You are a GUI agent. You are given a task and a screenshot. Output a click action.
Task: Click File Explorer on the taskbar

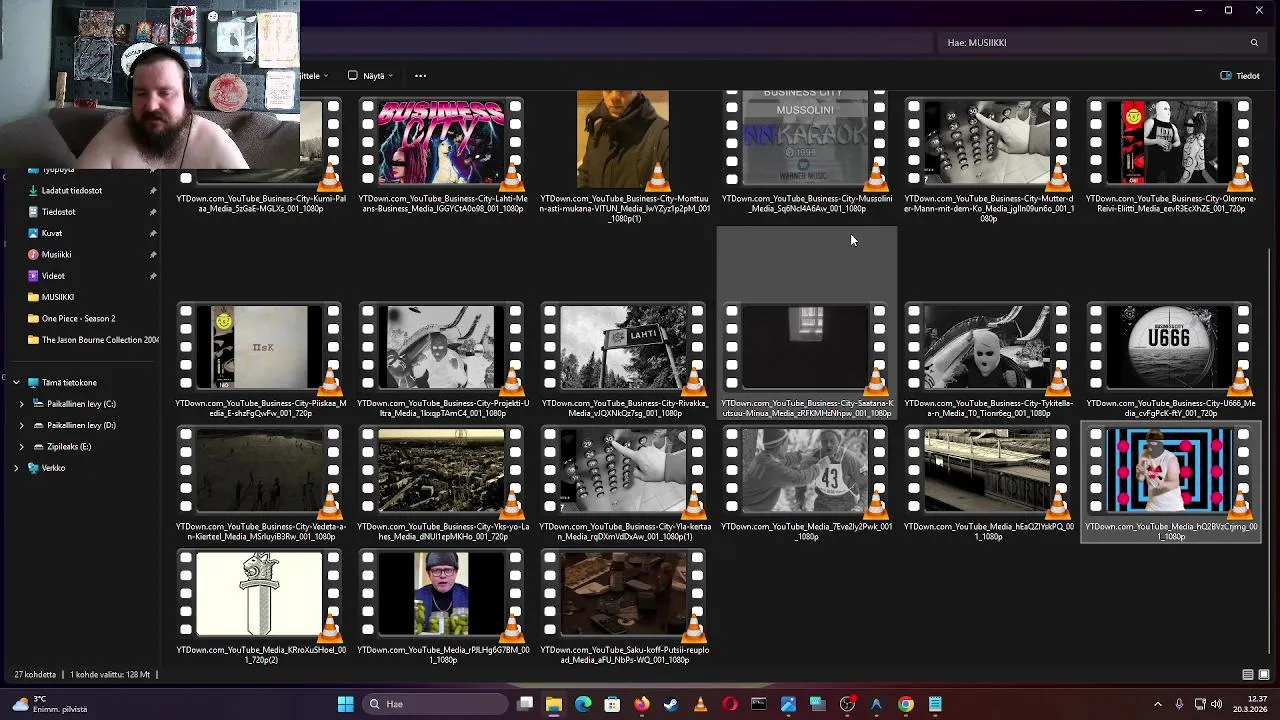tap(553, 704)
